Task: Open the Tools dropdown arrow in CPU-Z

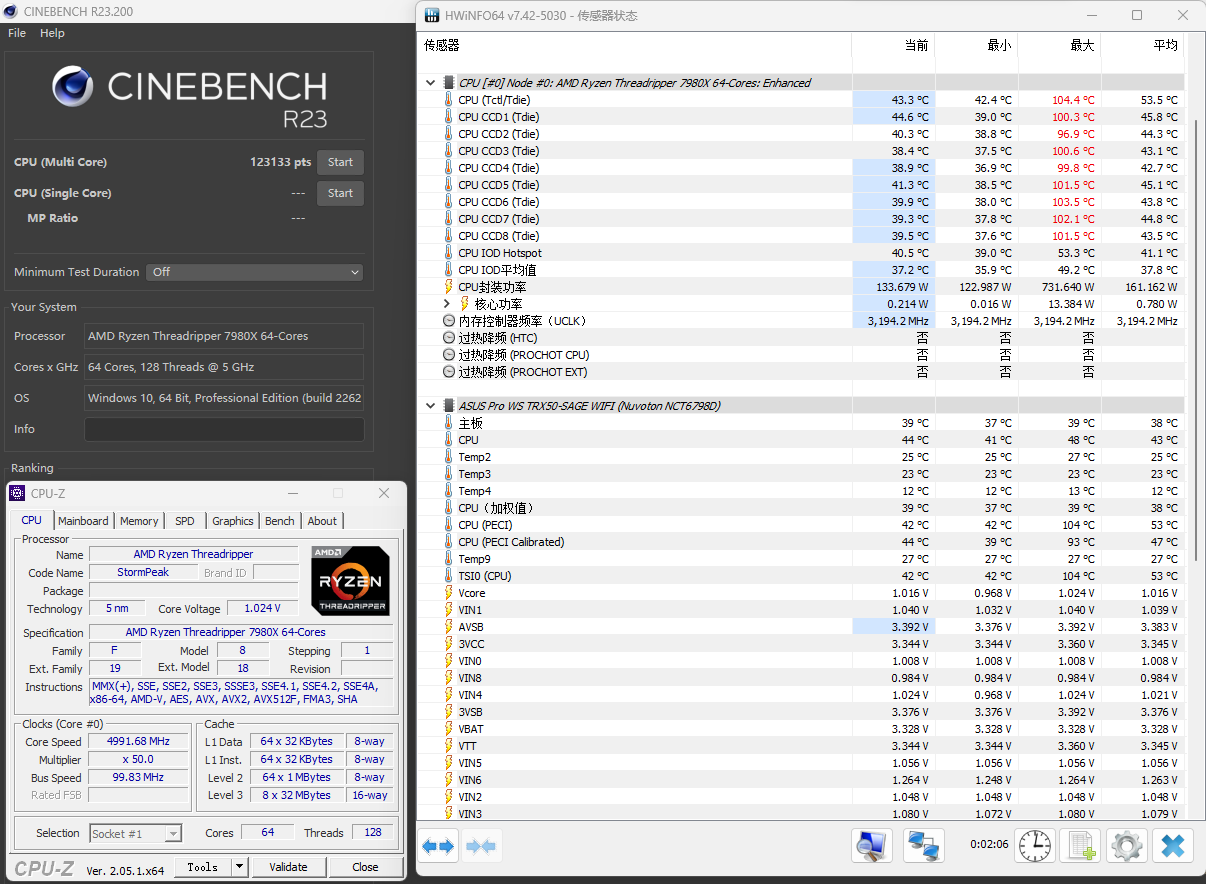Action: 240,867
